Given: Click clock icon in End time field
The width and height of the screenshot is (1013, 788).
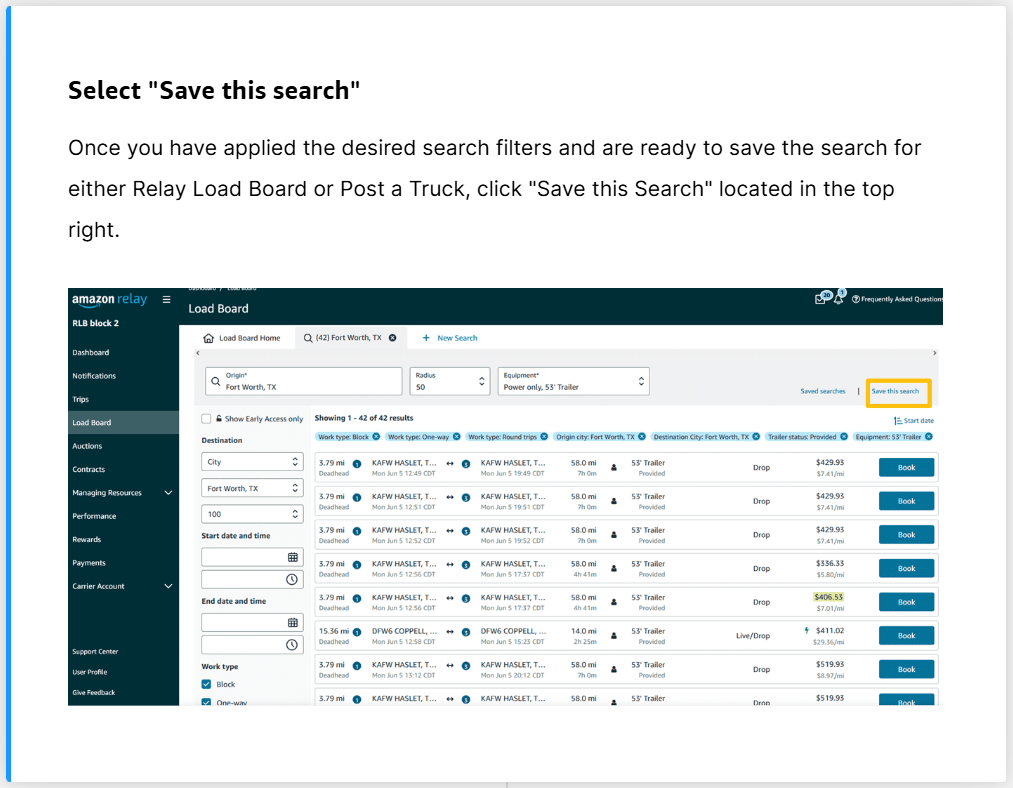Looking at the screenshot, I should (292, 645).
